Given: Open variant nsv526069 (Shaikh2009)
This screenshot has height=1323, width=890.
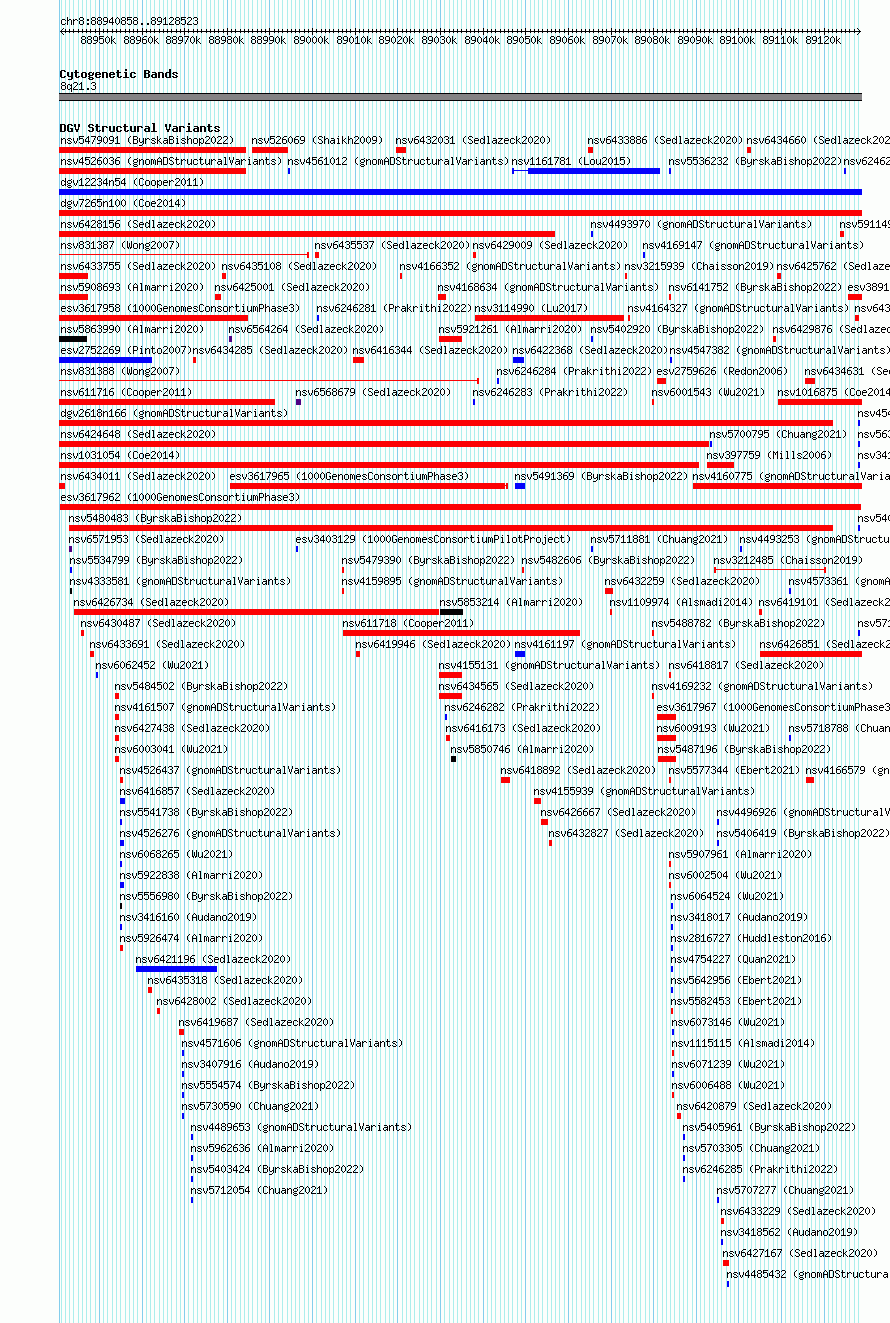Looking at the screenshot, I should [316, 141].
